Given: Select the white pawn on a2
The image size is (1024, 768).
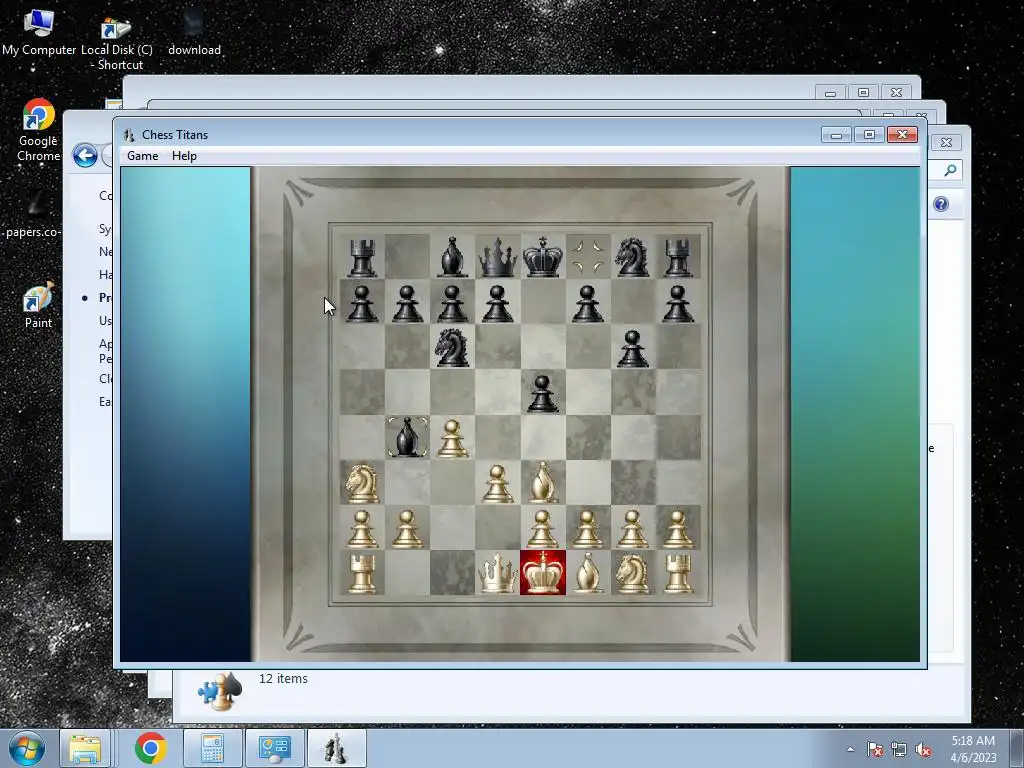Looking at the screenshot, I should (x=362, y=529).
